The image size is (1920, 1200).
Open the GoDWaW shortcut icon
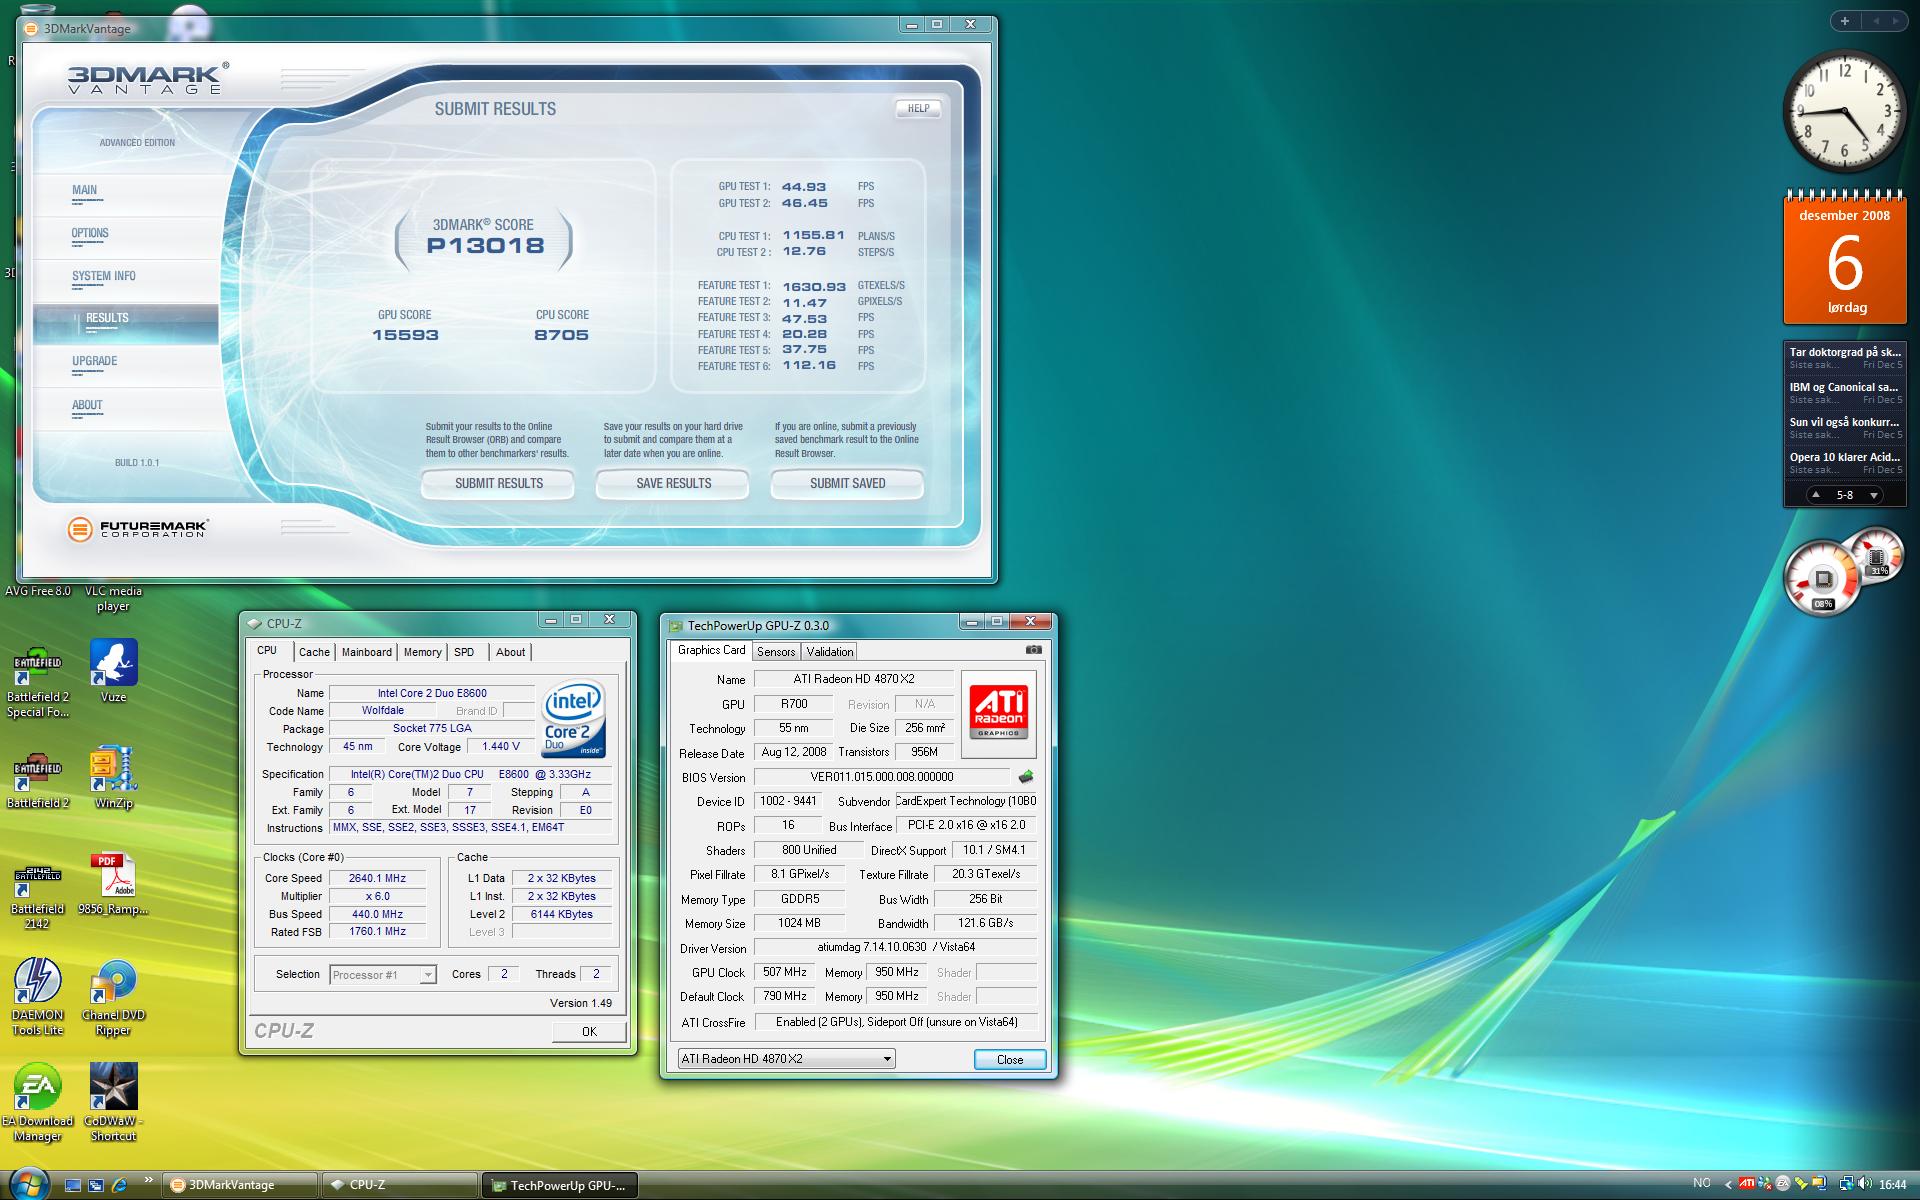pos(113,1102)
